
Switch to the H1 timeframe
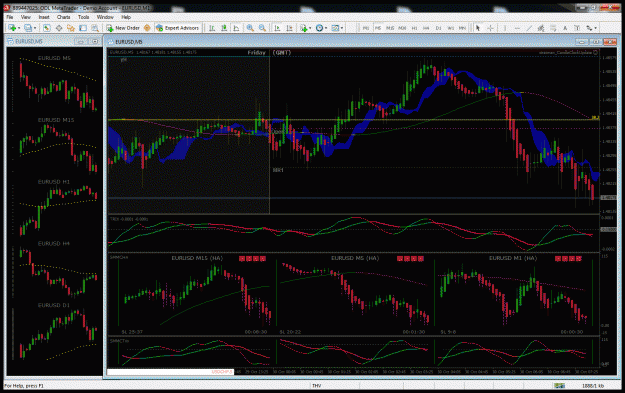[415, 28]
